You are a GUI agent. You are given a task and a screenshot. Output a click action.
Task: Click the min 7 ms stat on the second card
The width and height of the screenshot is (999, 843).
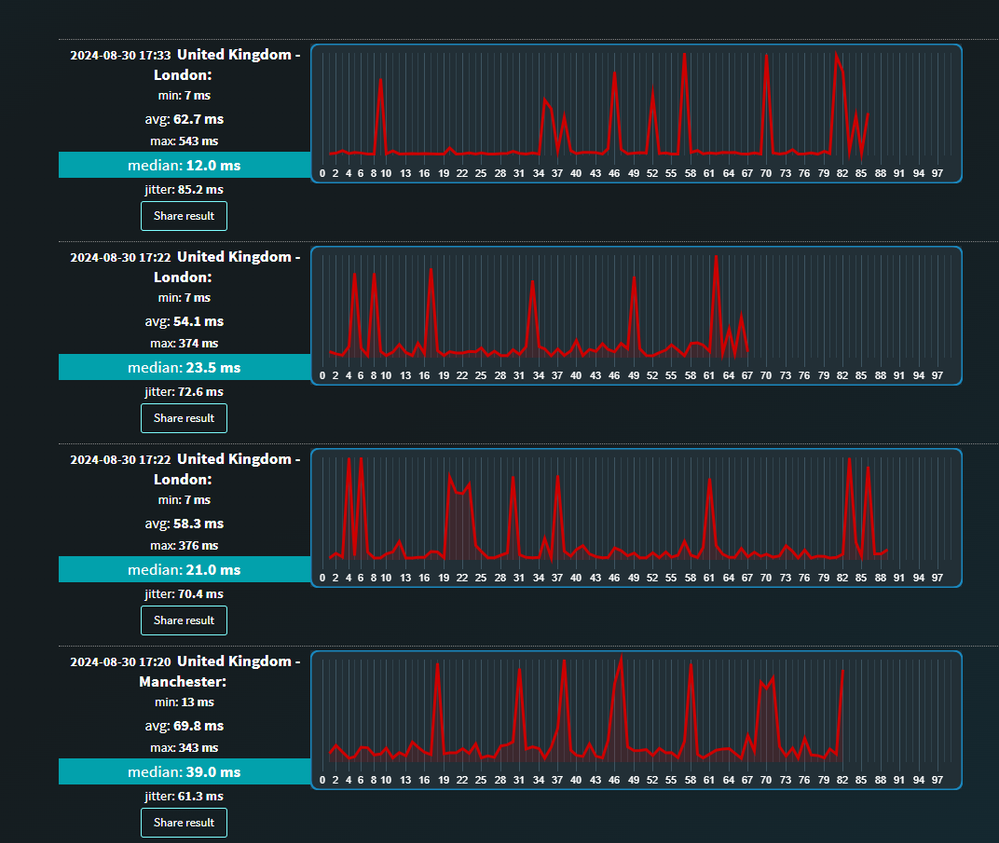[183, 297]
